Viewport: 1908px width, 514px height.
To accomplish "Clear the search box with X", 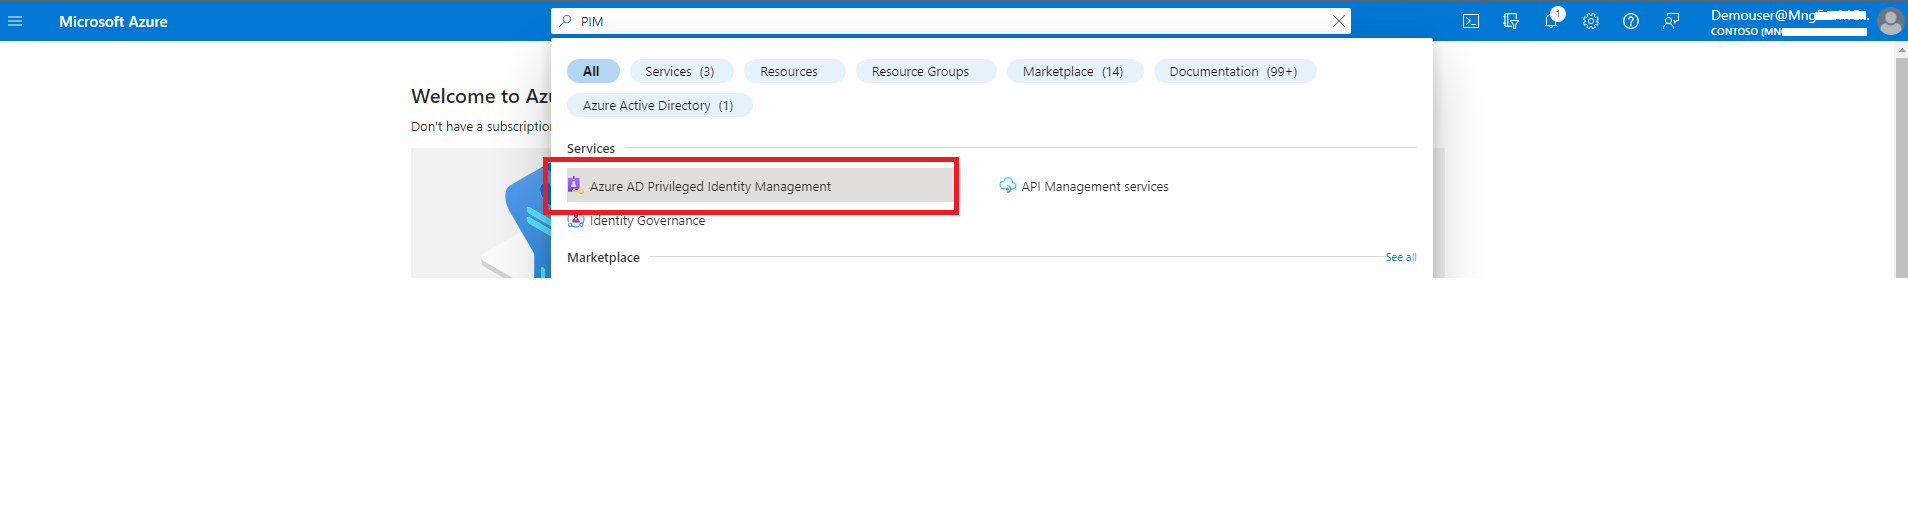I will pyautogui.click(x=1338, y=21).
